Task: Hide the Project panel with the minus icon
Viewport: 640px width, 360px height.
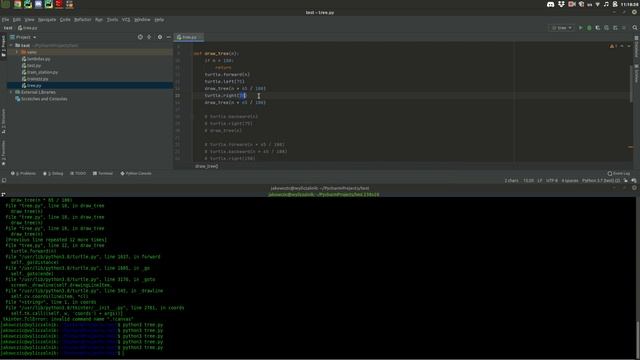Action: tap(169, 37)
